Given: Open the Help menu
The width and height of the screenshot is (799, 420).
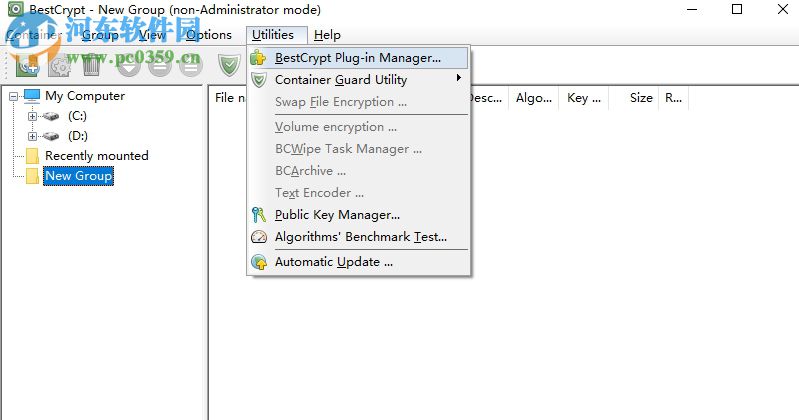Looking at the screenshot, I should click(327, 35).
